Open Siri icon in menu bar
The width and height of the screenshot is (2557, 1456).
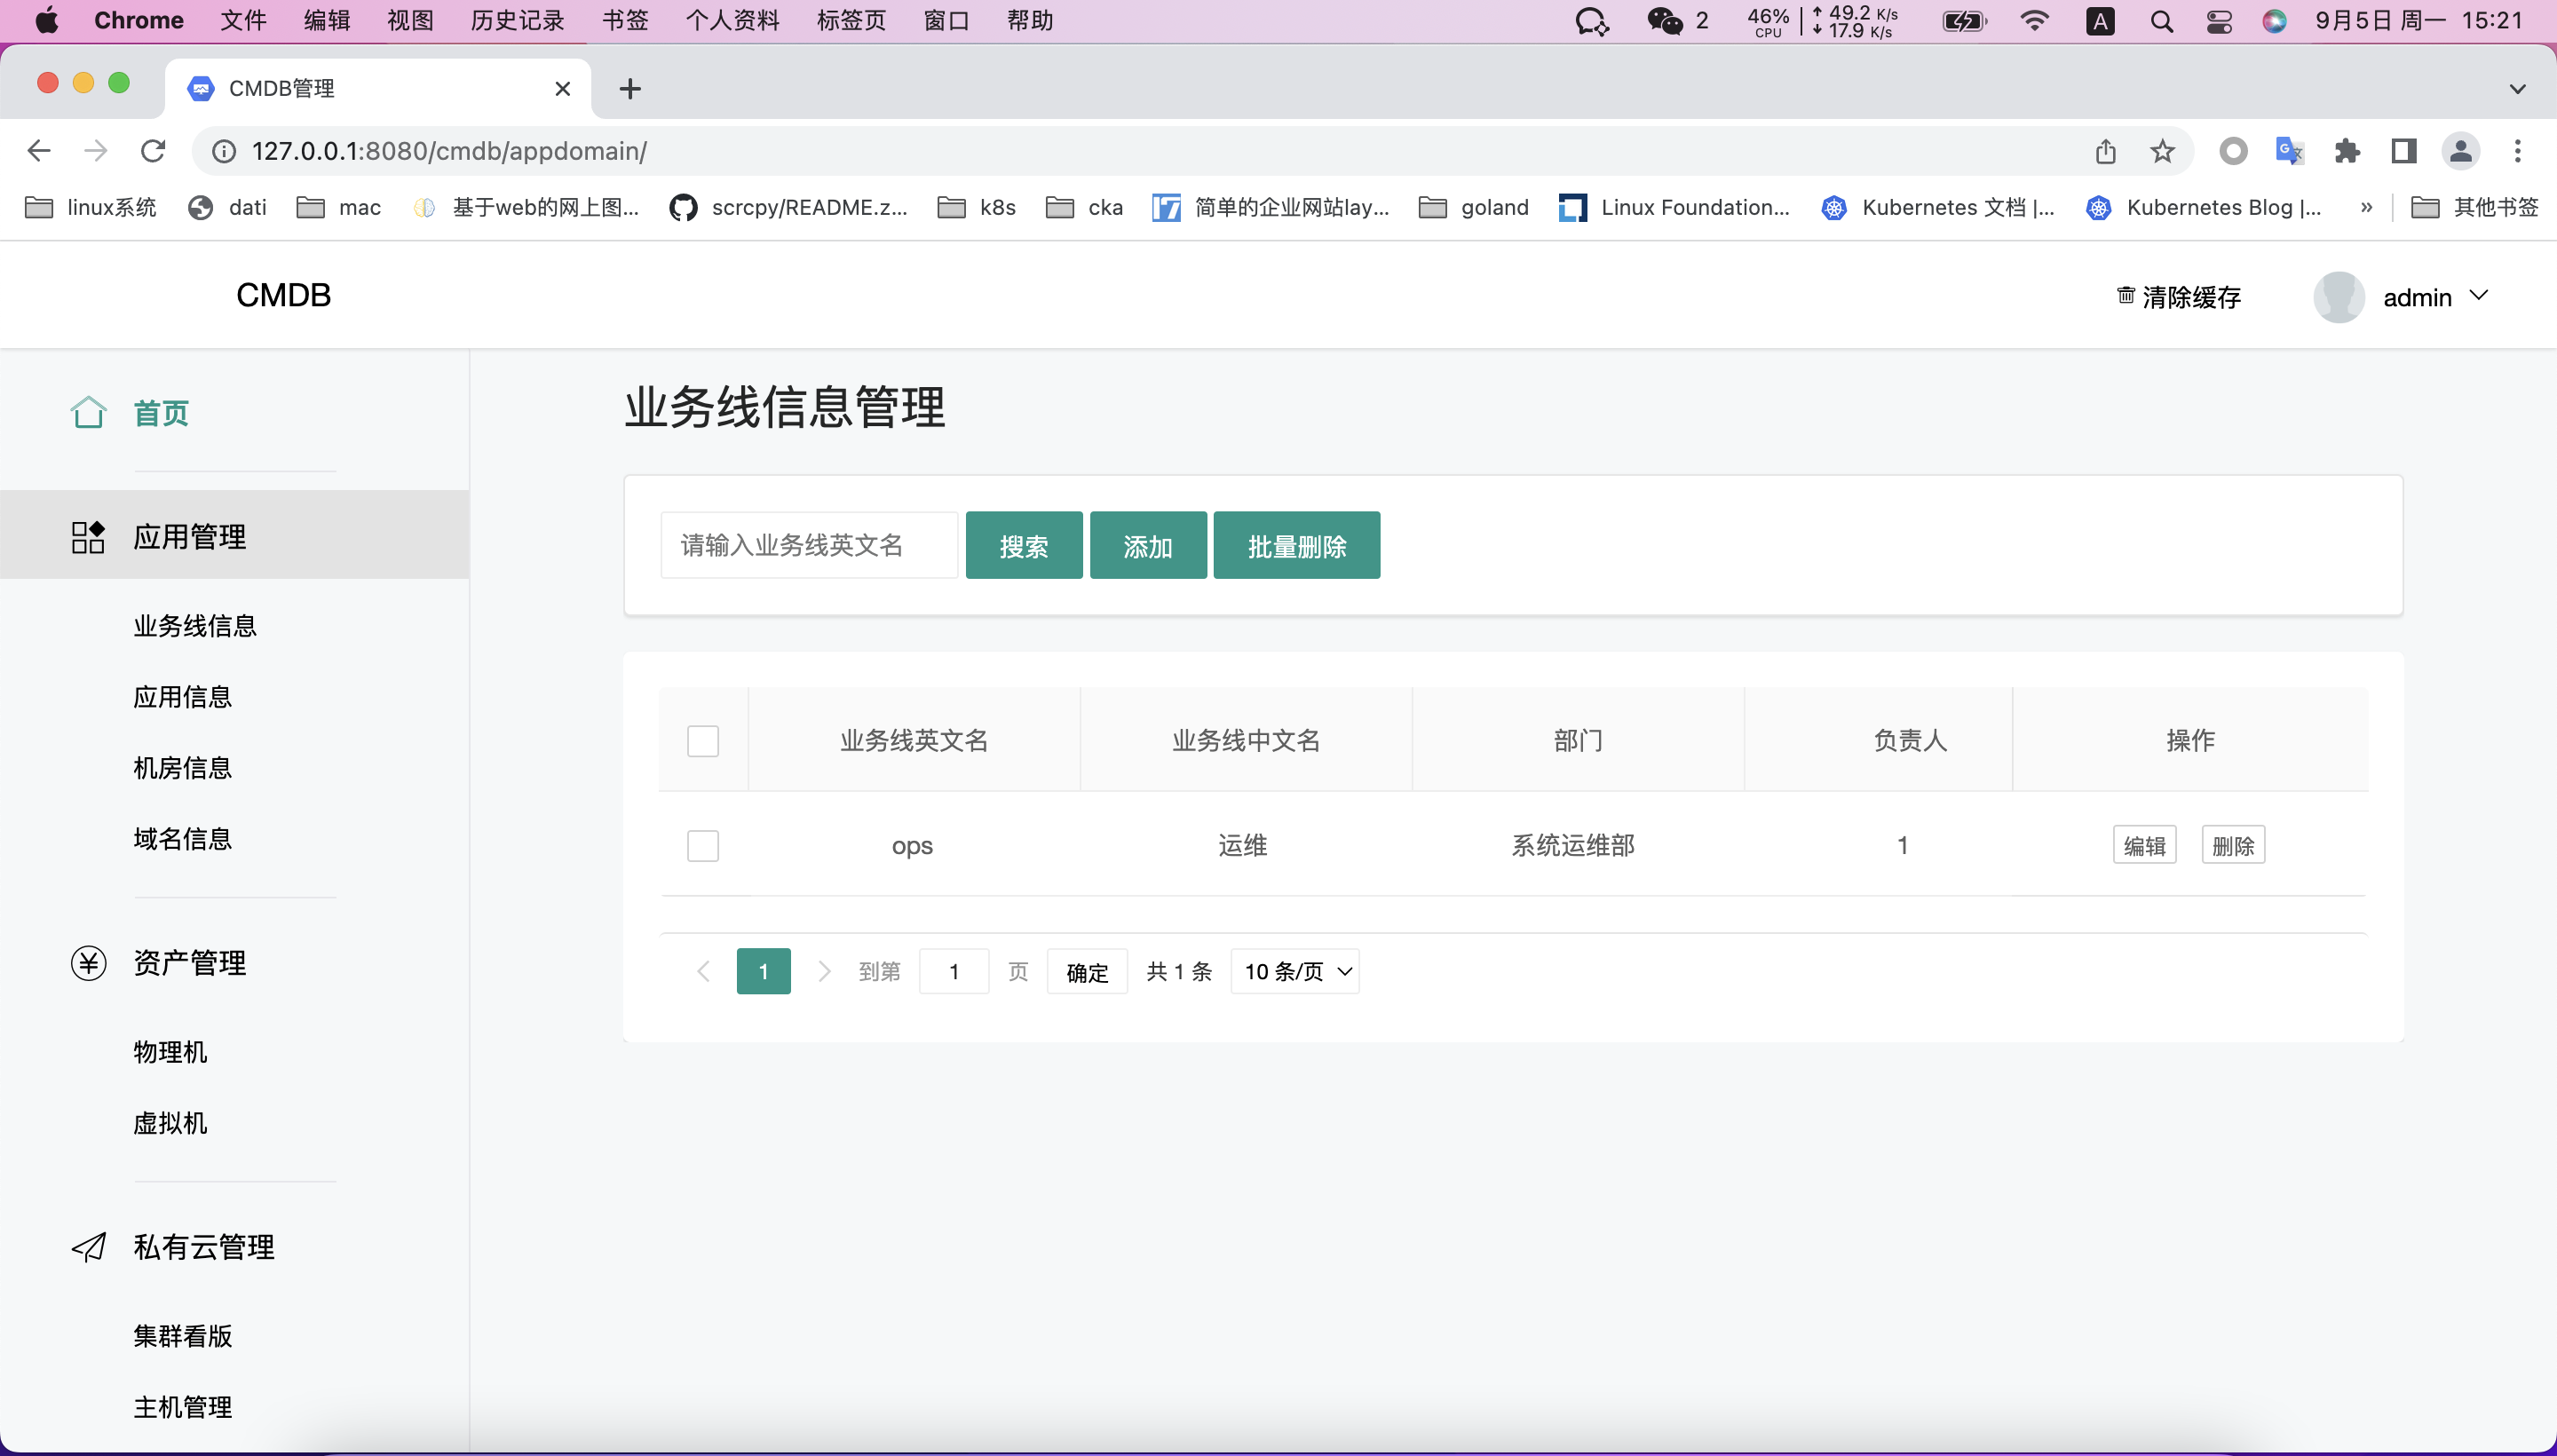point(2275,21)
